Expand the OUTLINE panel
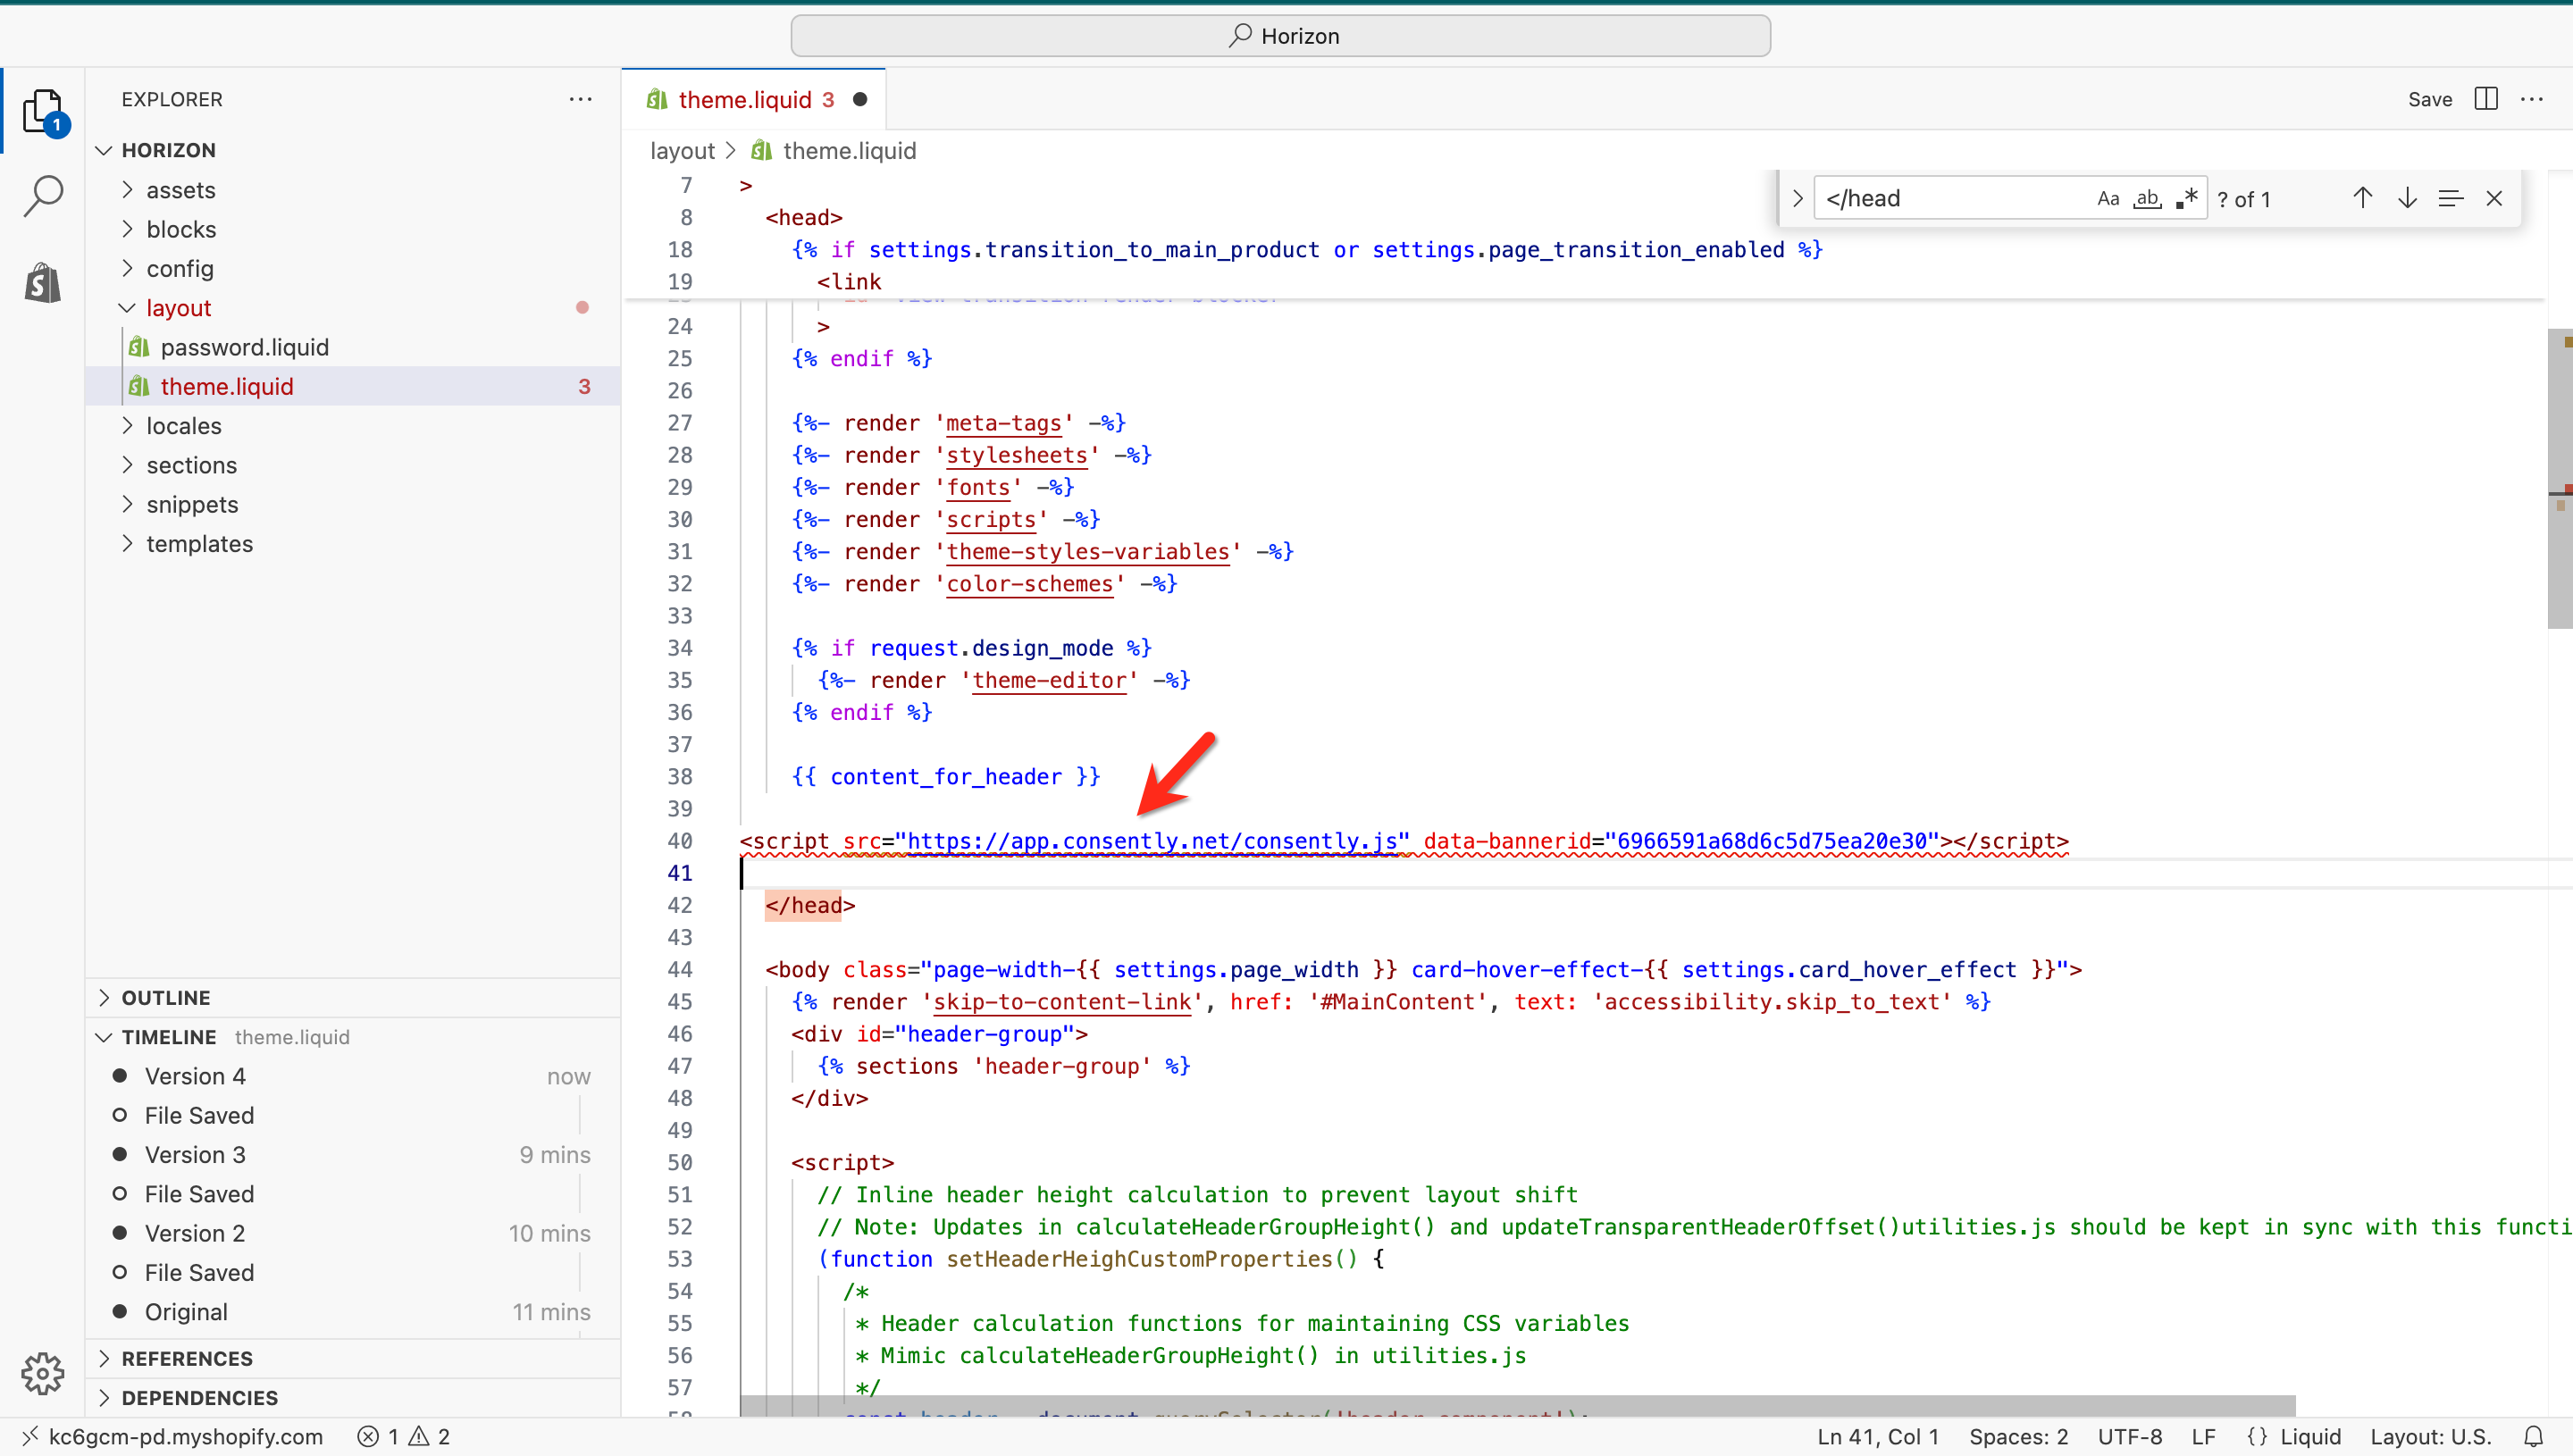 click(166, 997)
